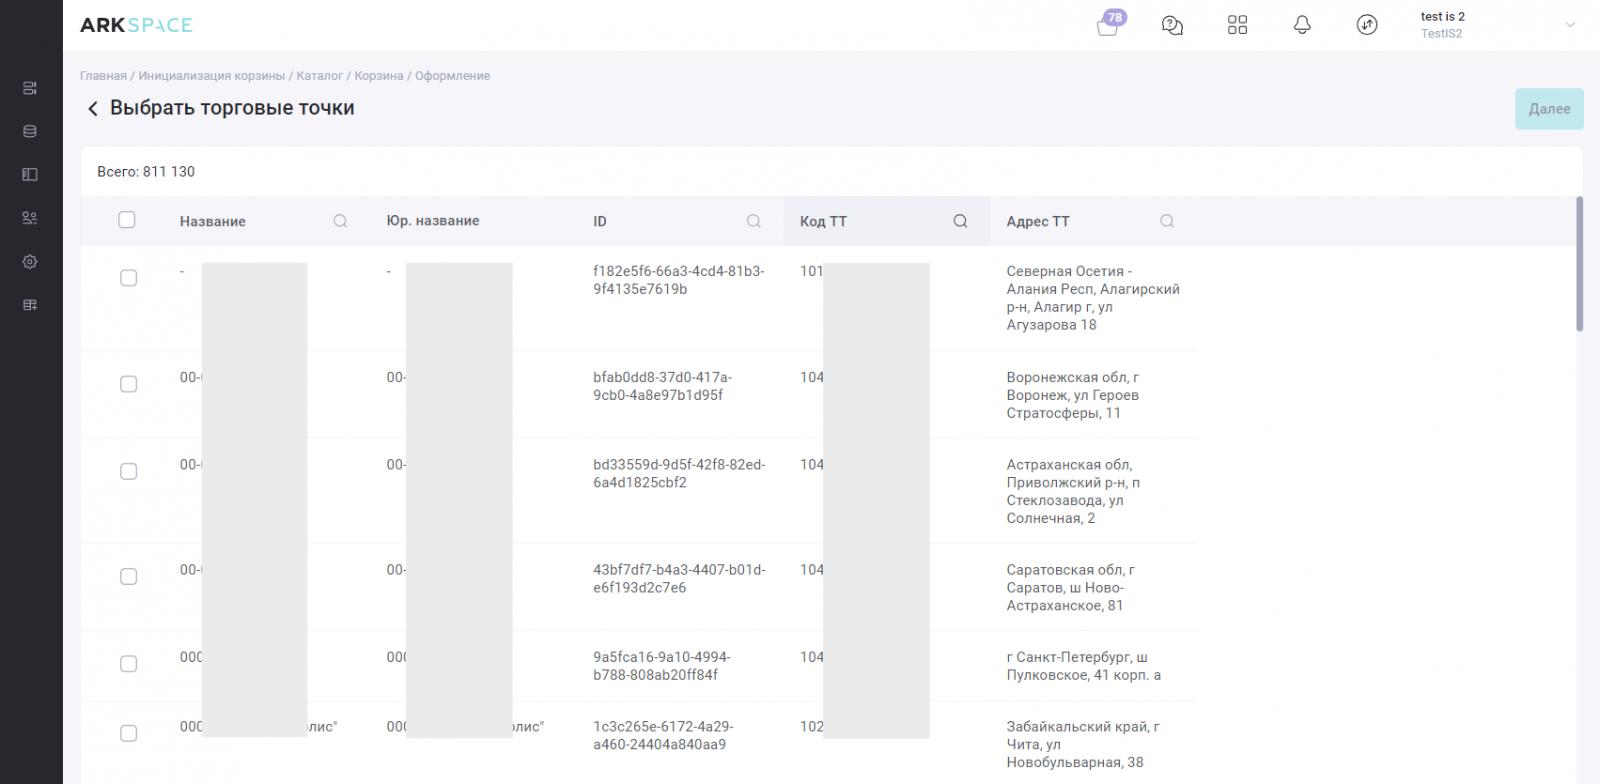Click the vertical table scrollbar thumb
Viewport: 1600px width, 784px height.
[x=1580, y=264]
